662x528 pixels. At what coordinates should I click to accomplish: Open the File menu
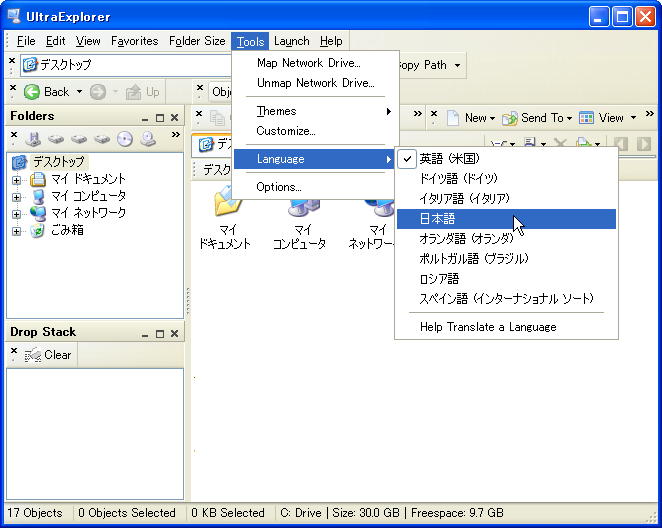(x=26, y=41)
